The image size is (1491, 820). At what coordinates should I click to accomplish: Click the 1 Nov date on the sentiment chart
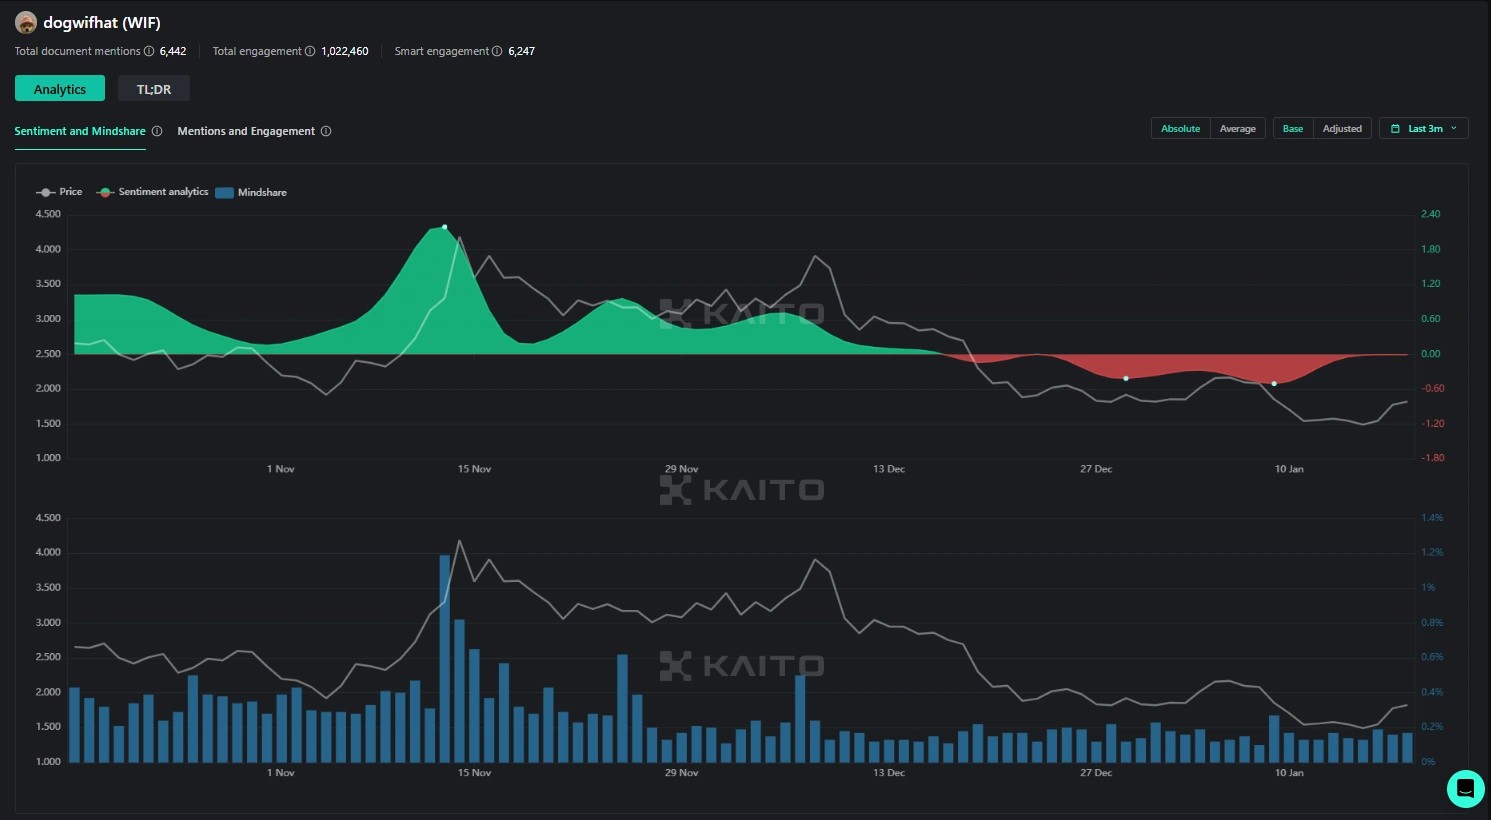pyautogui.click(x=281, y=469)
